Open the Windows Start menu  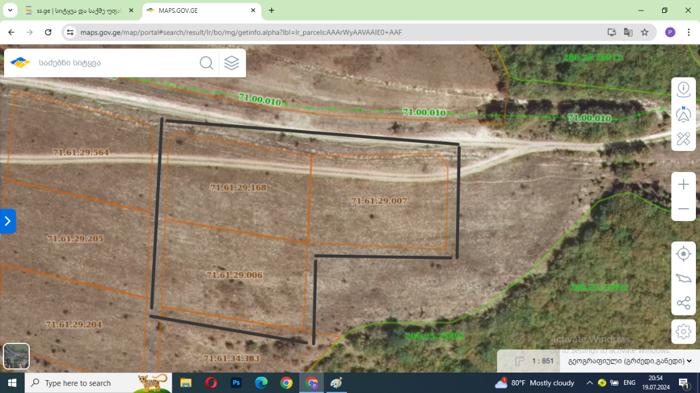[12, 383]
